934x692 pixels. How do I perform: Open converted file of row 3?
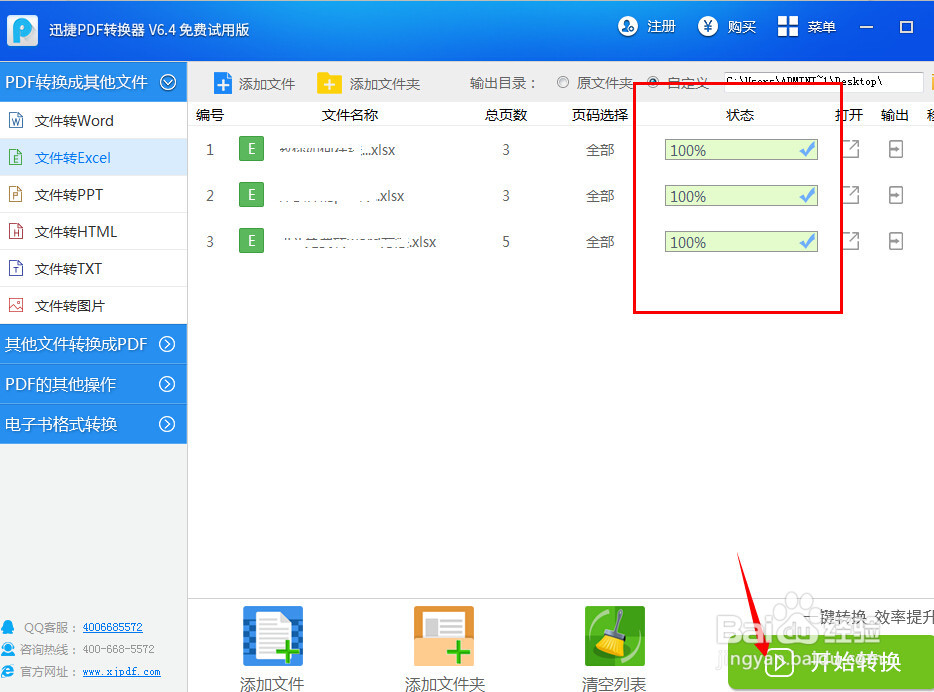point(851,241)
